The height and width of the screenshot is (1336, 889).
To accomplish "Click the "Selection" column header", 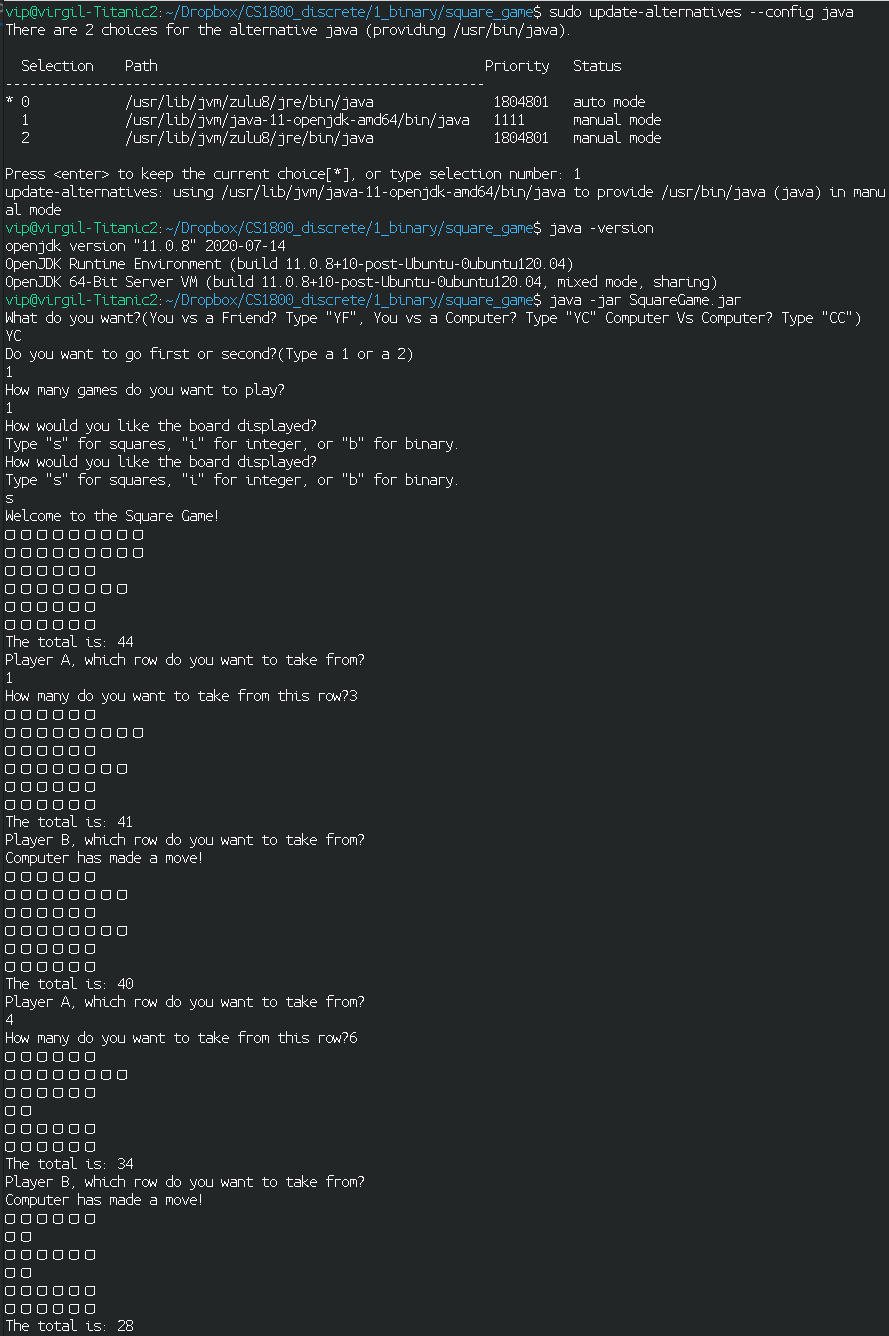I will pyautogui.click(x=57, y=66).
